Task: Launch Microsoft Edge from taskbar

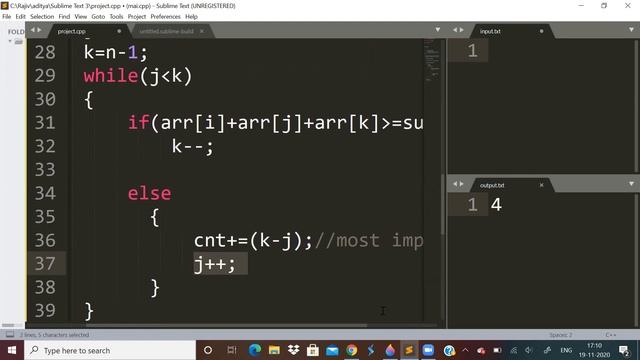Action: 255,350
